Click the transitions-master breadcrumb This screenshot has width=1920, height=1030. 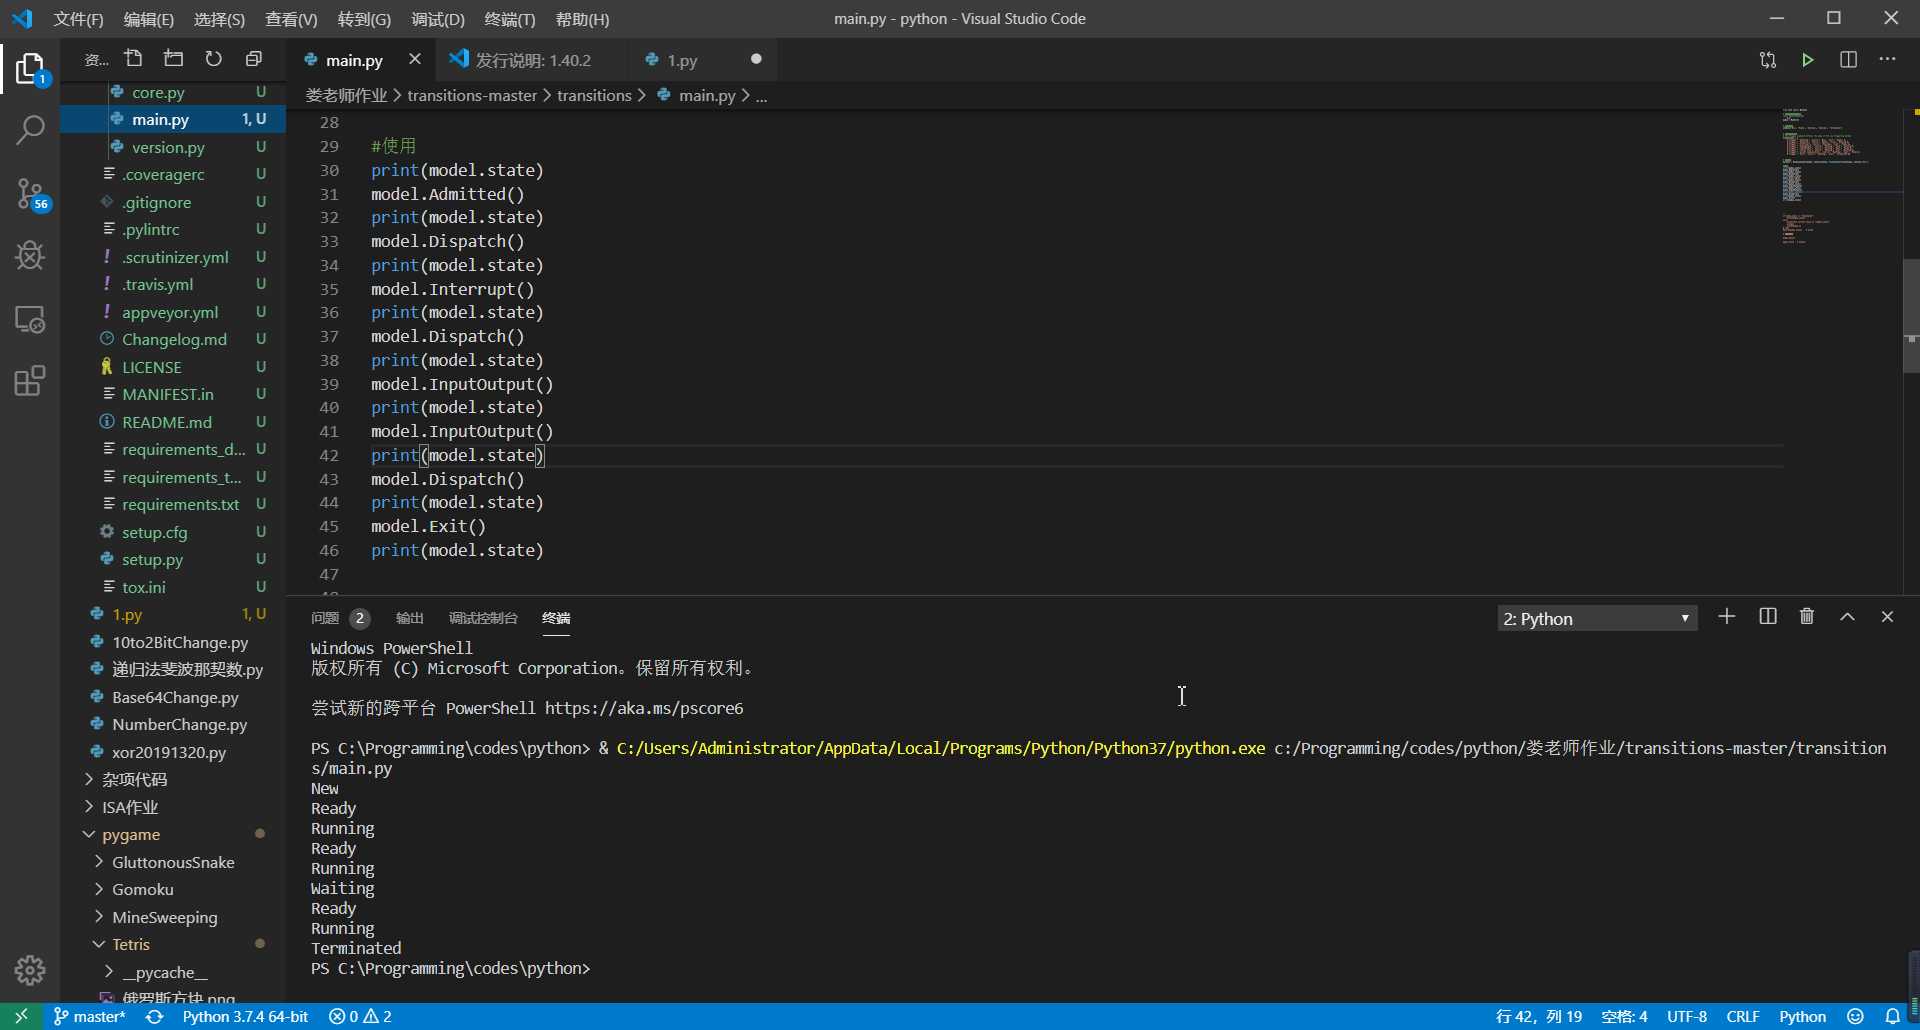pyautogui.click(x=472, y=95)
